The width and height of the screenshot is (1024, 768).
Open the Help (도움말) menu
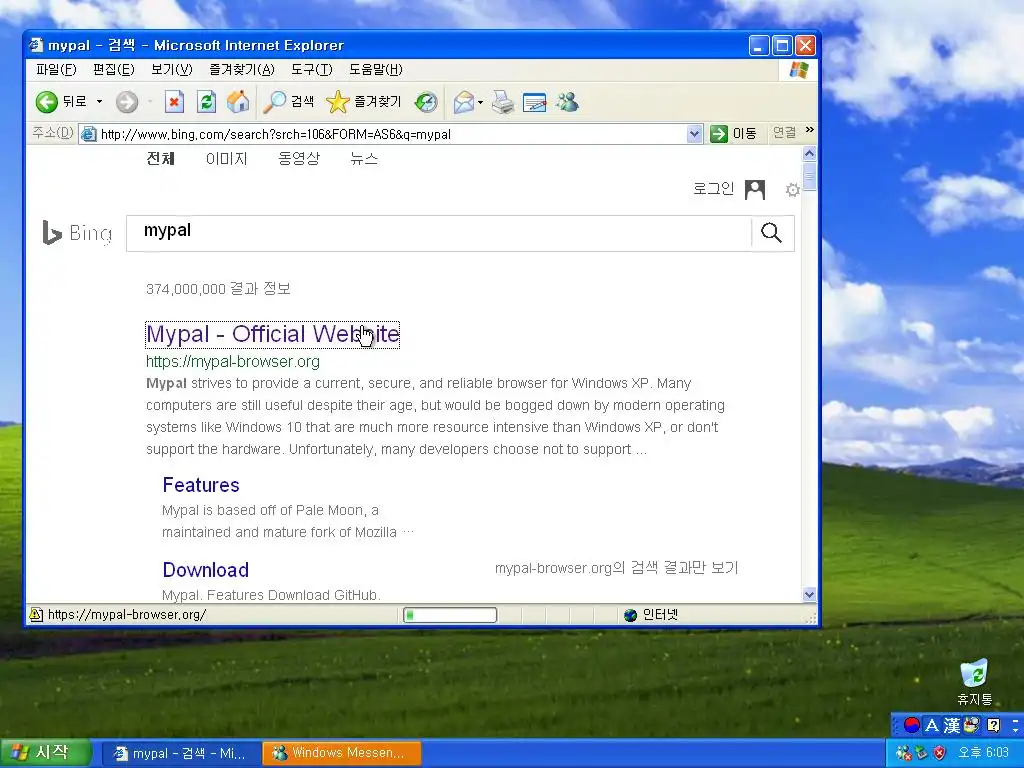pyautogui.click(x=376, y=69)
